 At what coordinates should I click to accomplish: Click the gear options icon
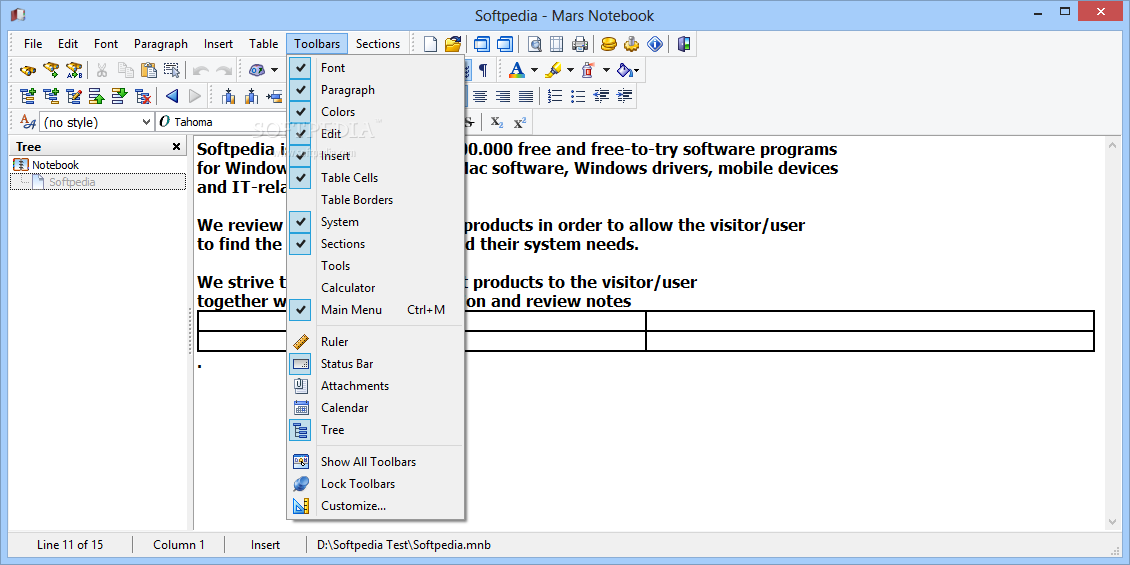pyautogui.click(x=632, y=45)
